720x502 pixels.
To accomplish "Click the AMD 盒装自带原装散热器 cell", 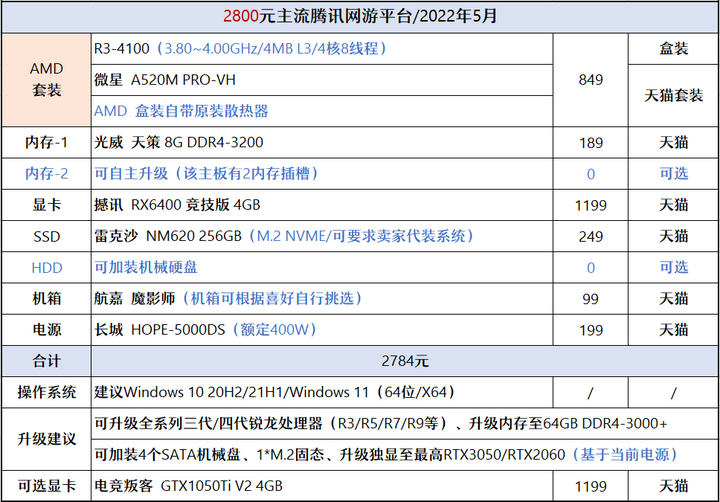I will pyautogui.click(x=322, y=111).
